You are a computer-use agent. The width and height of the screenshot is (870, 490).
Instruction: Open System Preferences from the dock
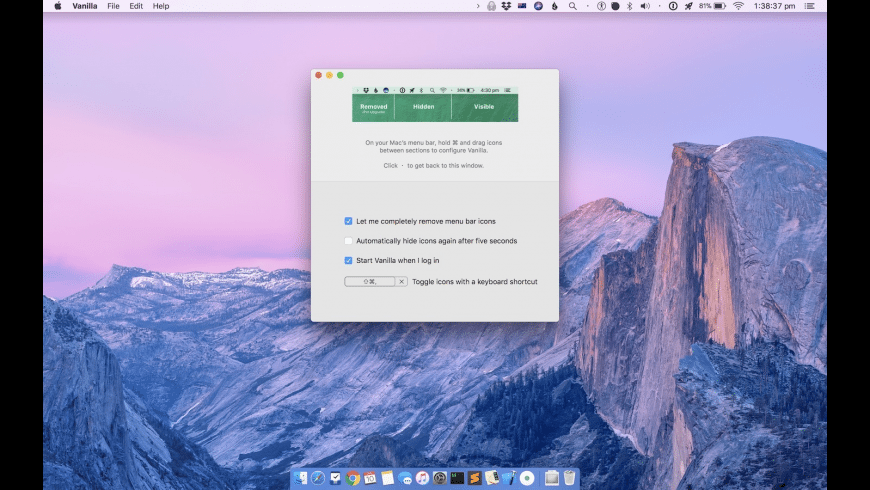[x=439, y=478]
